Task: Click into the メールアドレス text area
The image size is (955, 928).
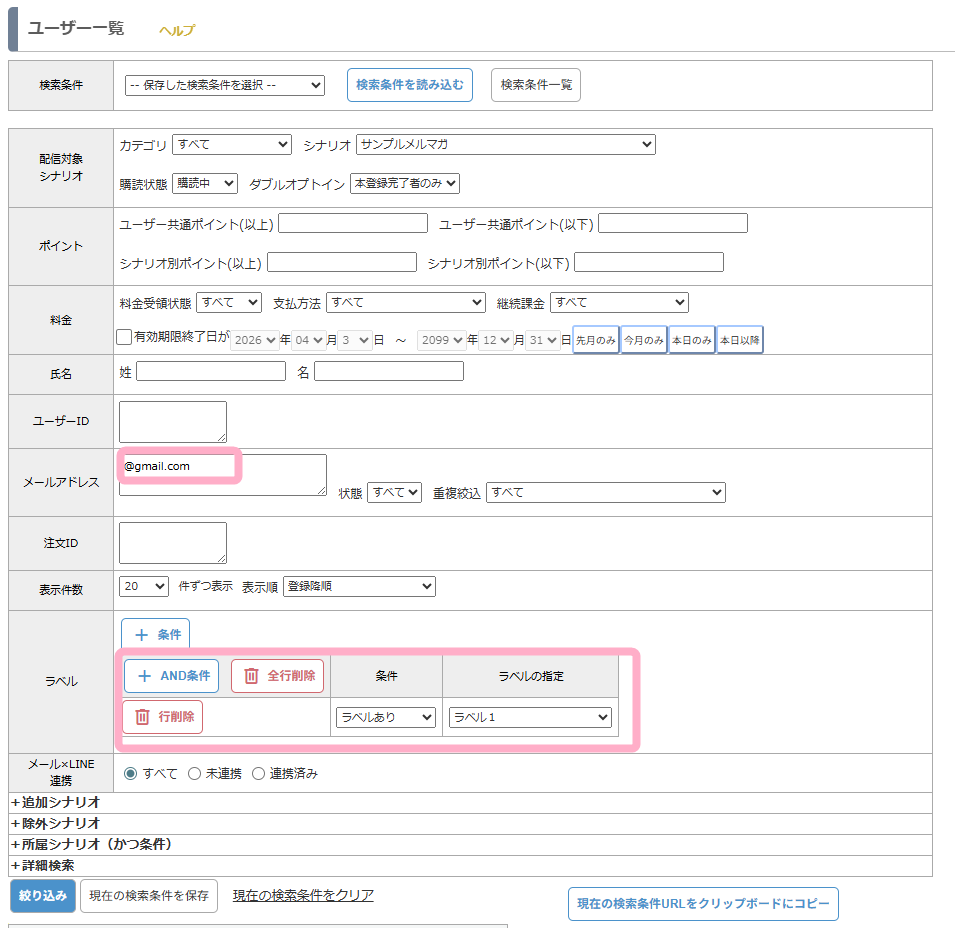Action: pyautogui.click(x=222, y=474)
